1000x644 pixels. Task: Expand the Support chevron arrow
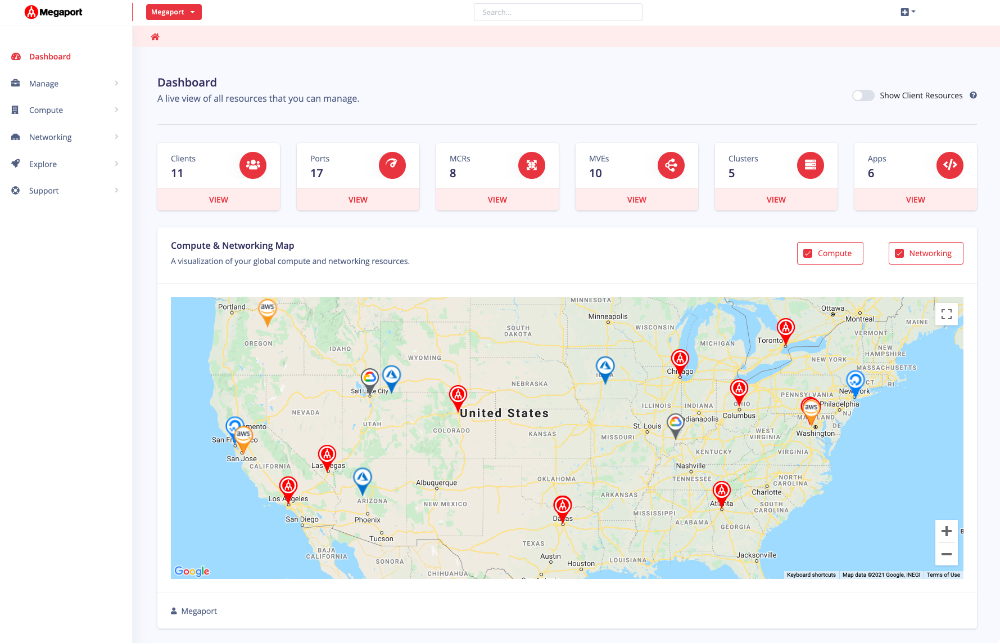(x=116, y=191)
